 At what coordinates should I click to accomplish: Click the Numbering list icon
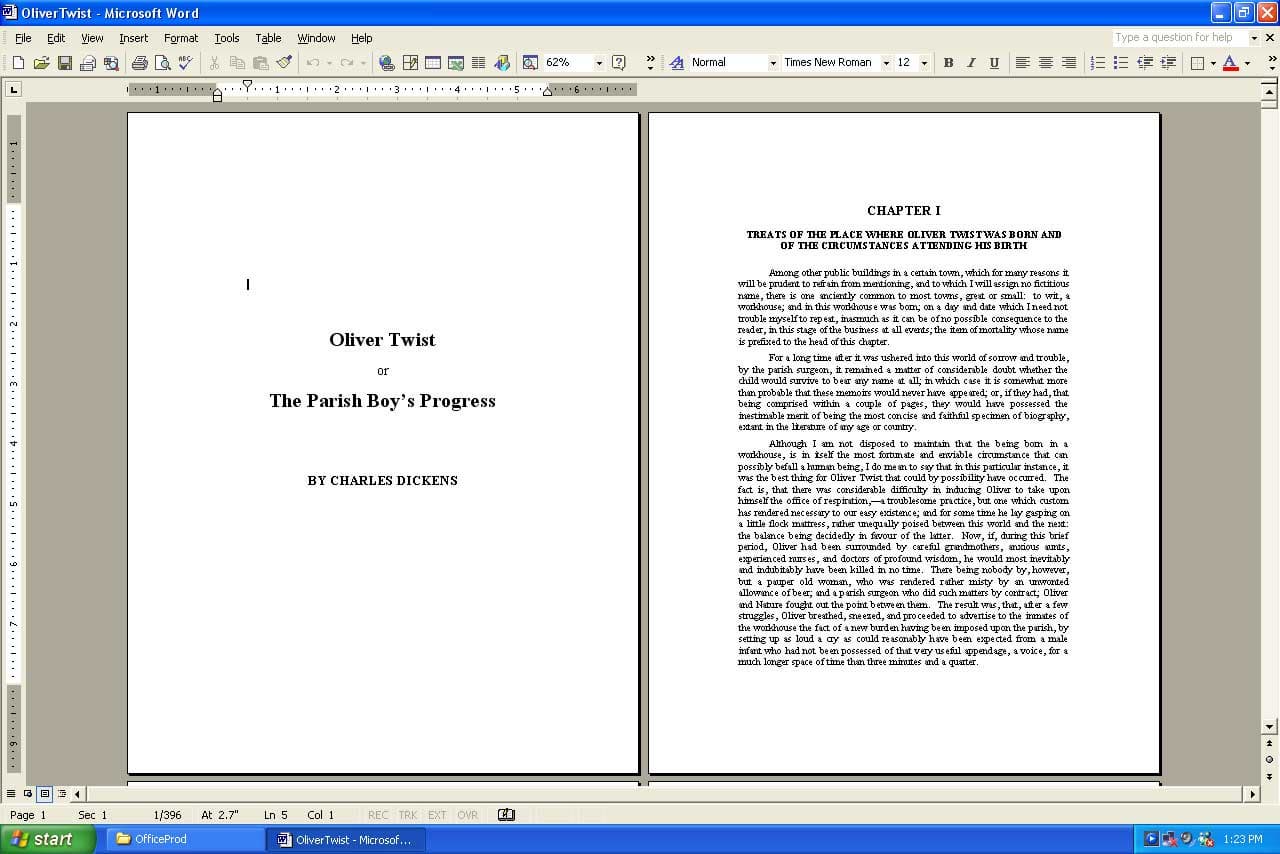[1098, 63]
